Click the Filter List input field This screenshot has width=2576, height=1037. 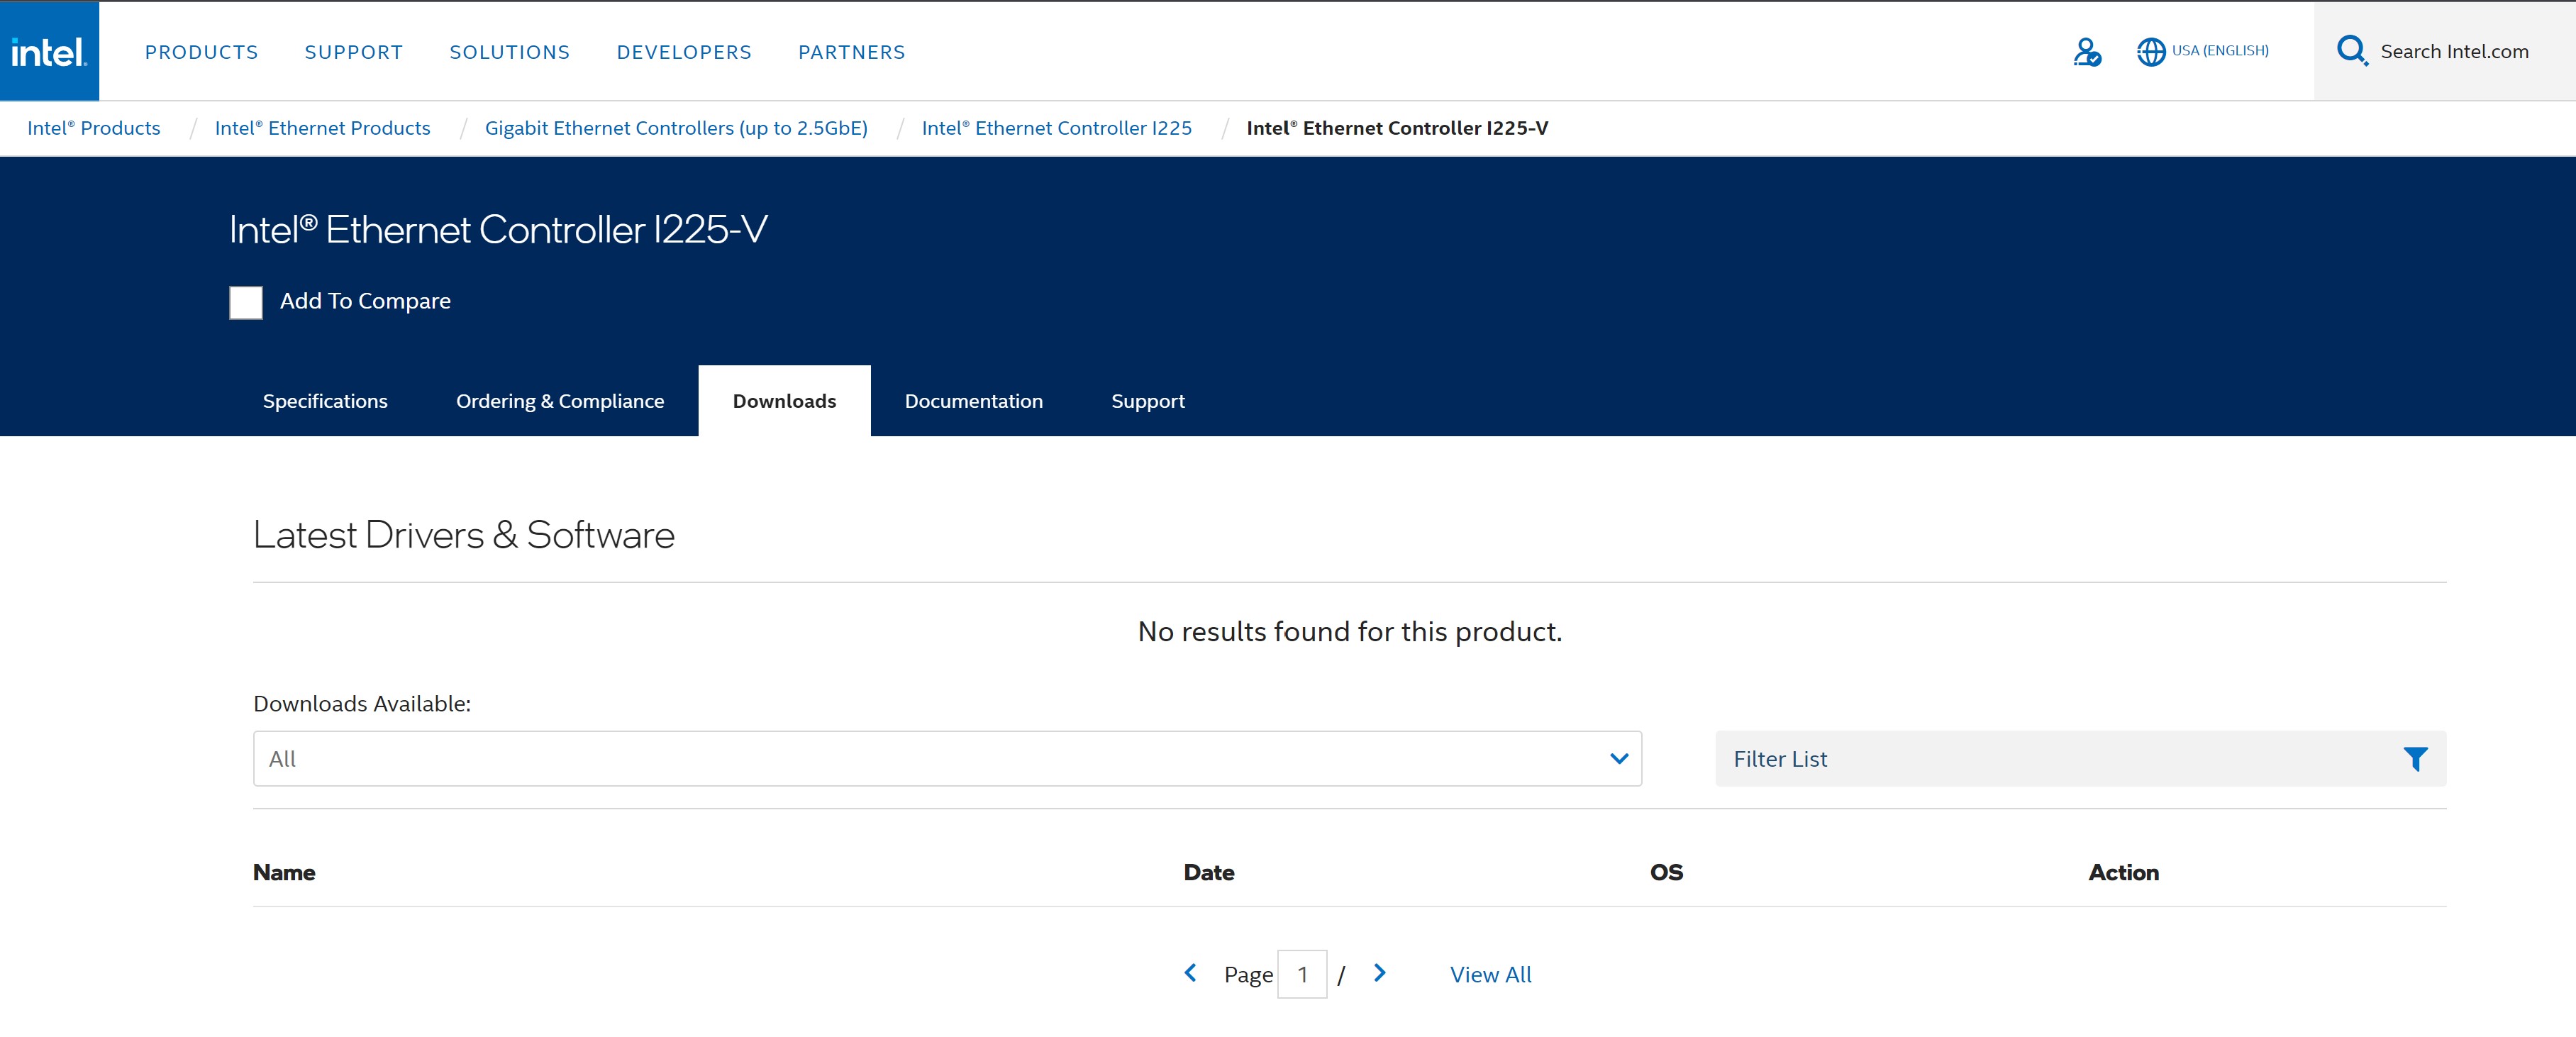tap(2050, 759)
